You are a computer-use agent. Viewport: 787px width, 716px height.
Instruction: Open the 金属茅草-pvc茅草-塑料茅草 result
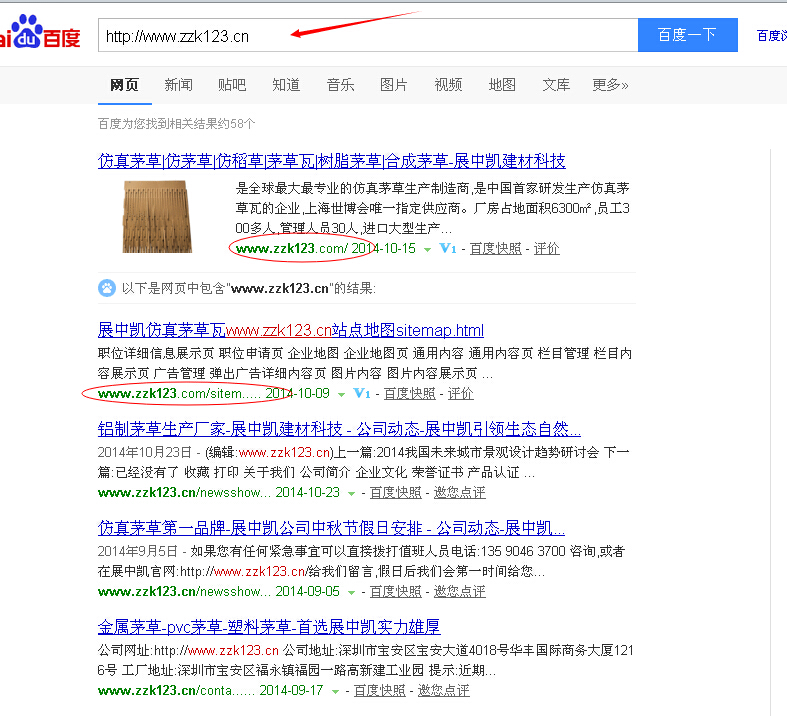click(x=269, y=627)
